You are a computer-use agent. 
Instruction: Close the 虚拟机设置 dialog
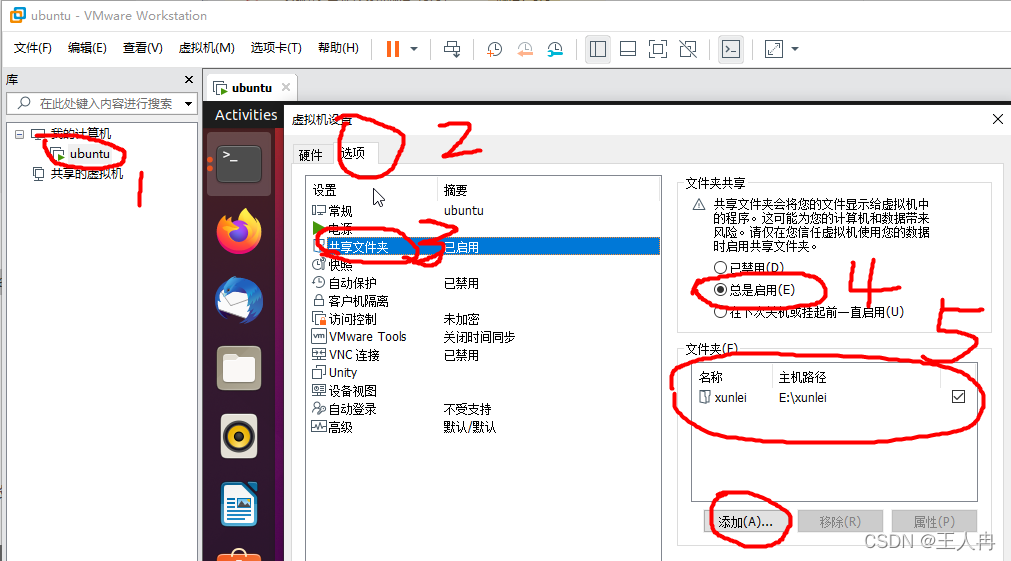point(997,119)
